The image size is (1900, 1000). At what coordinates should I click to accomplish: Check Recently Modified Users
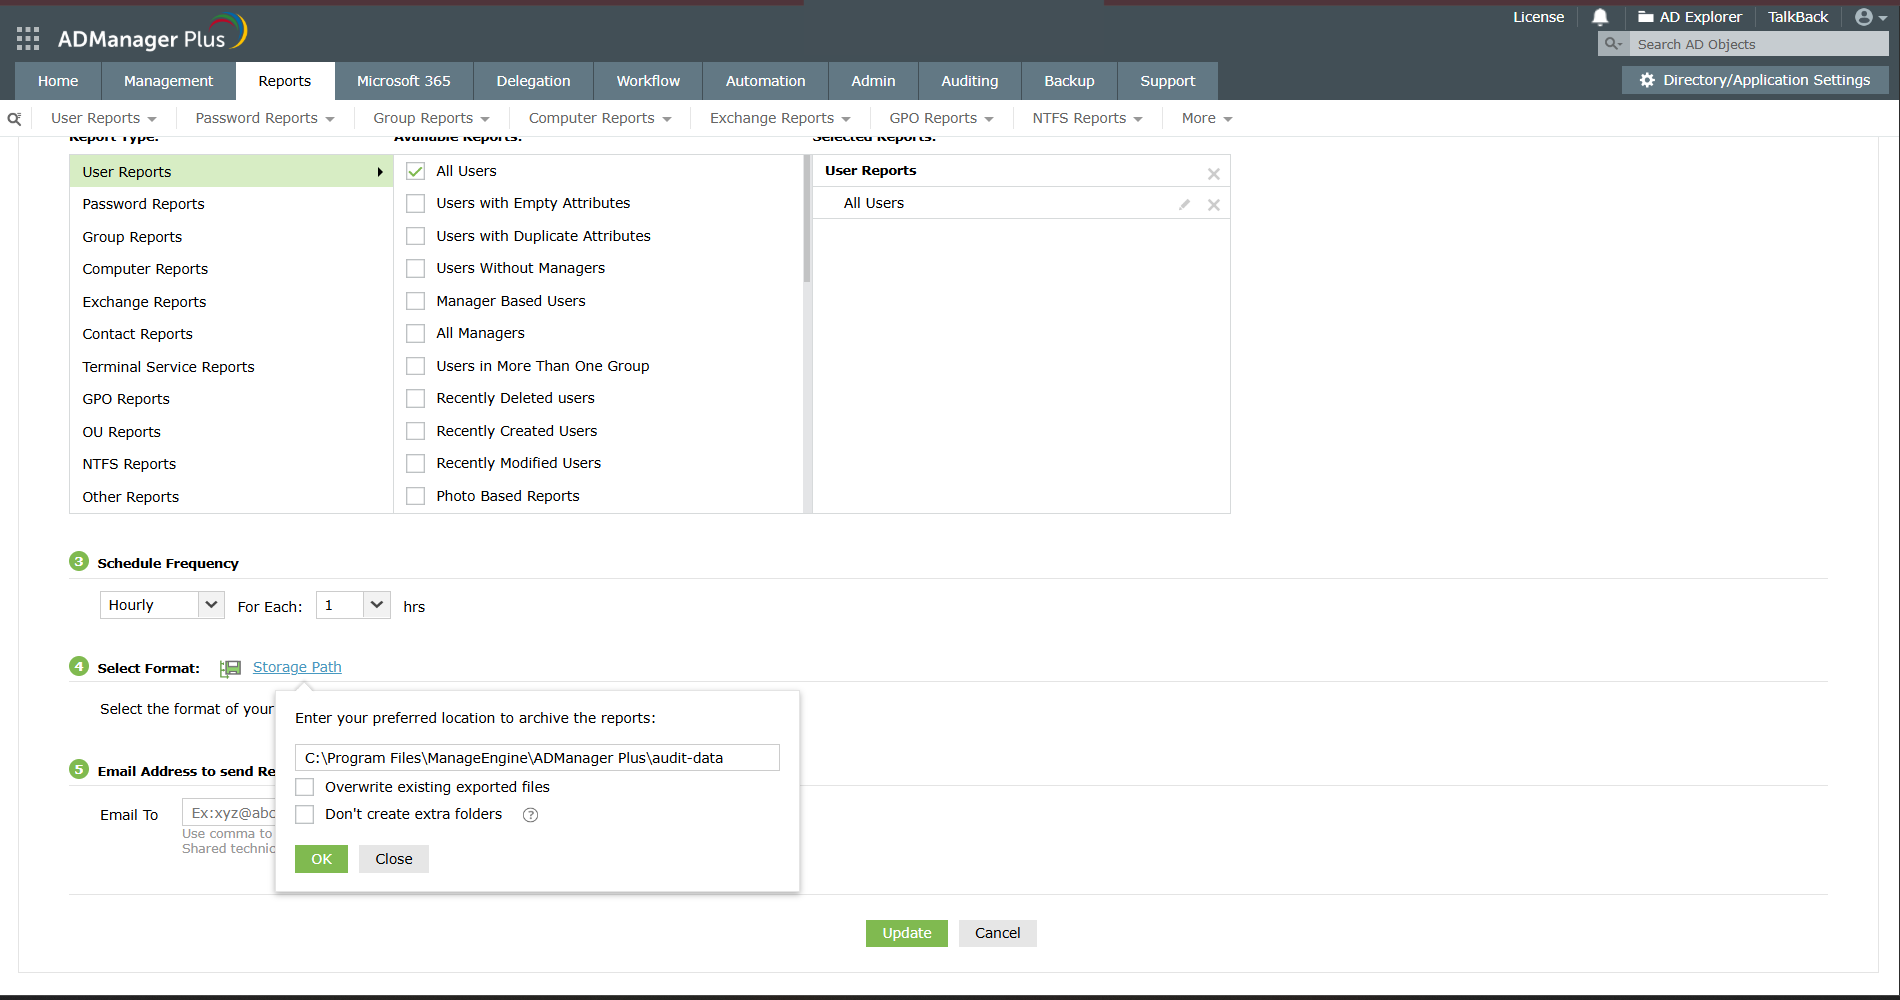(x=416, y=463)
